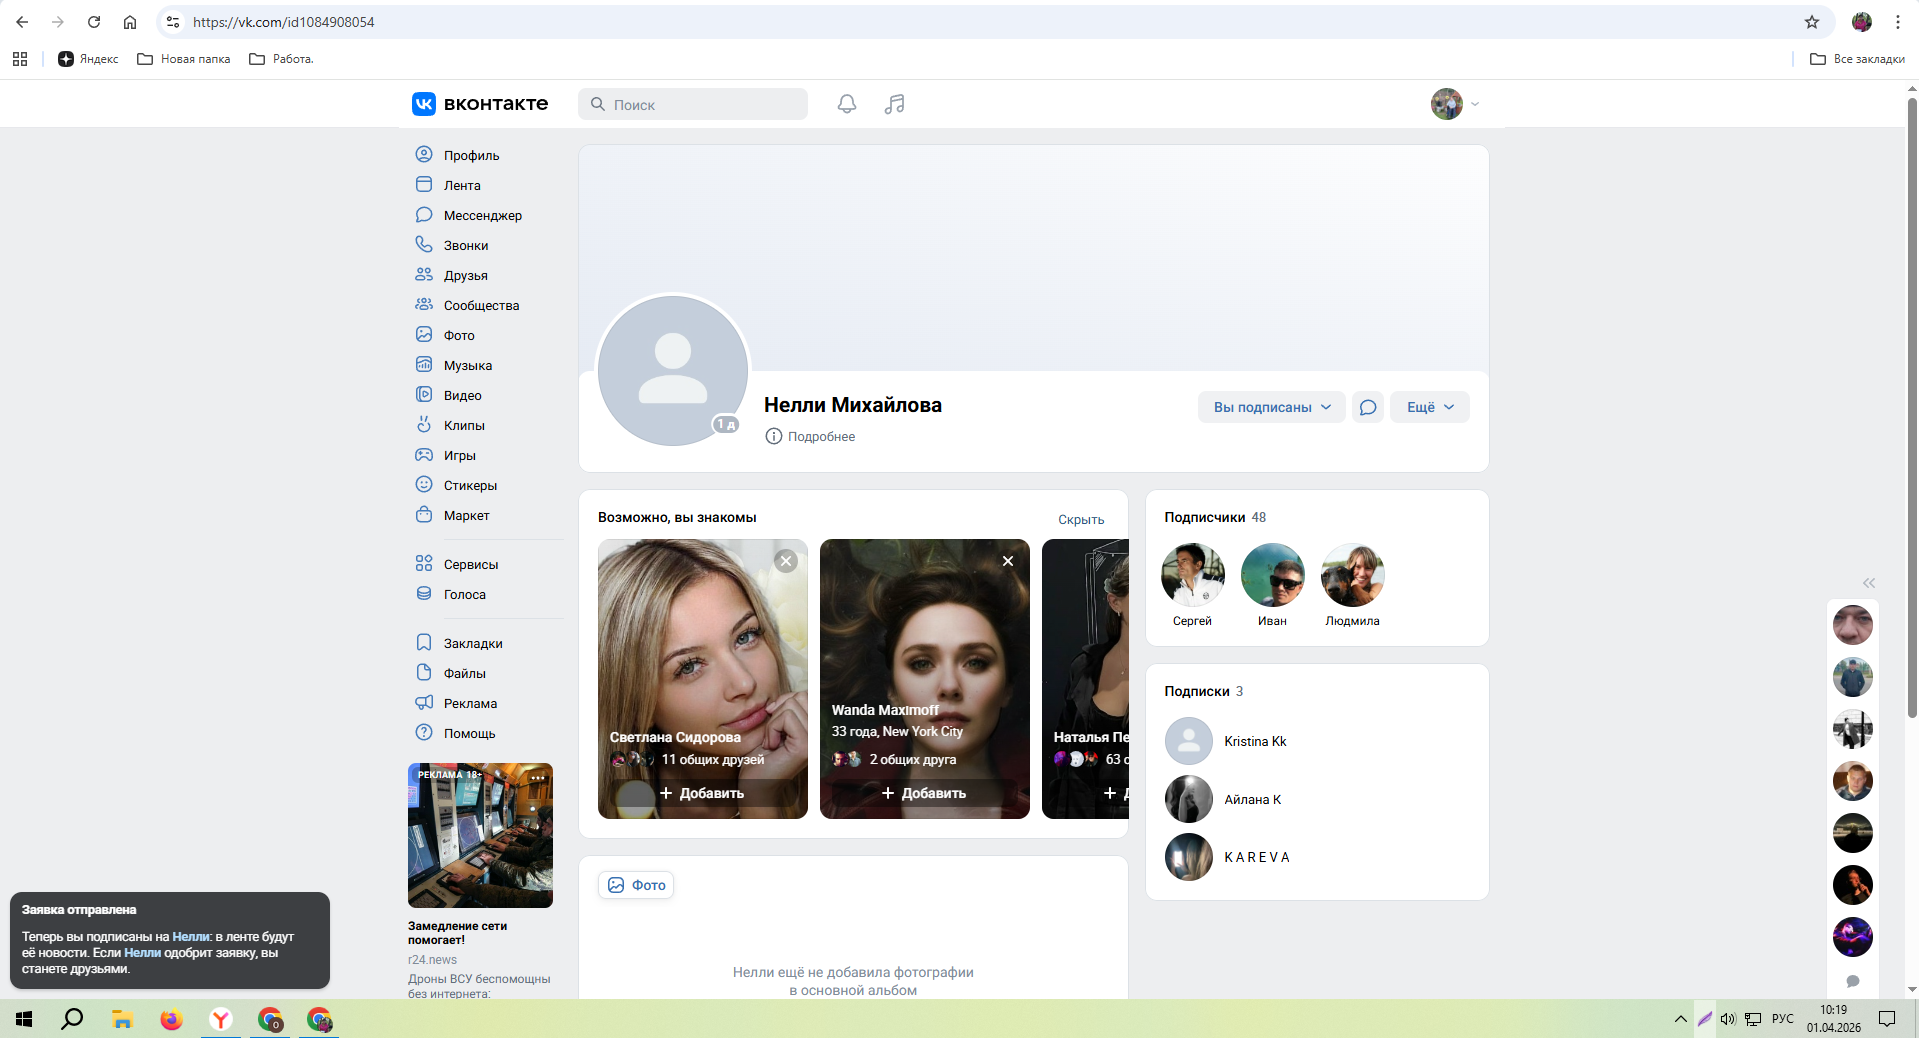Click the Реклама megaphone icon
The height and width of the screenshot is (1038, 1919).
424,703
